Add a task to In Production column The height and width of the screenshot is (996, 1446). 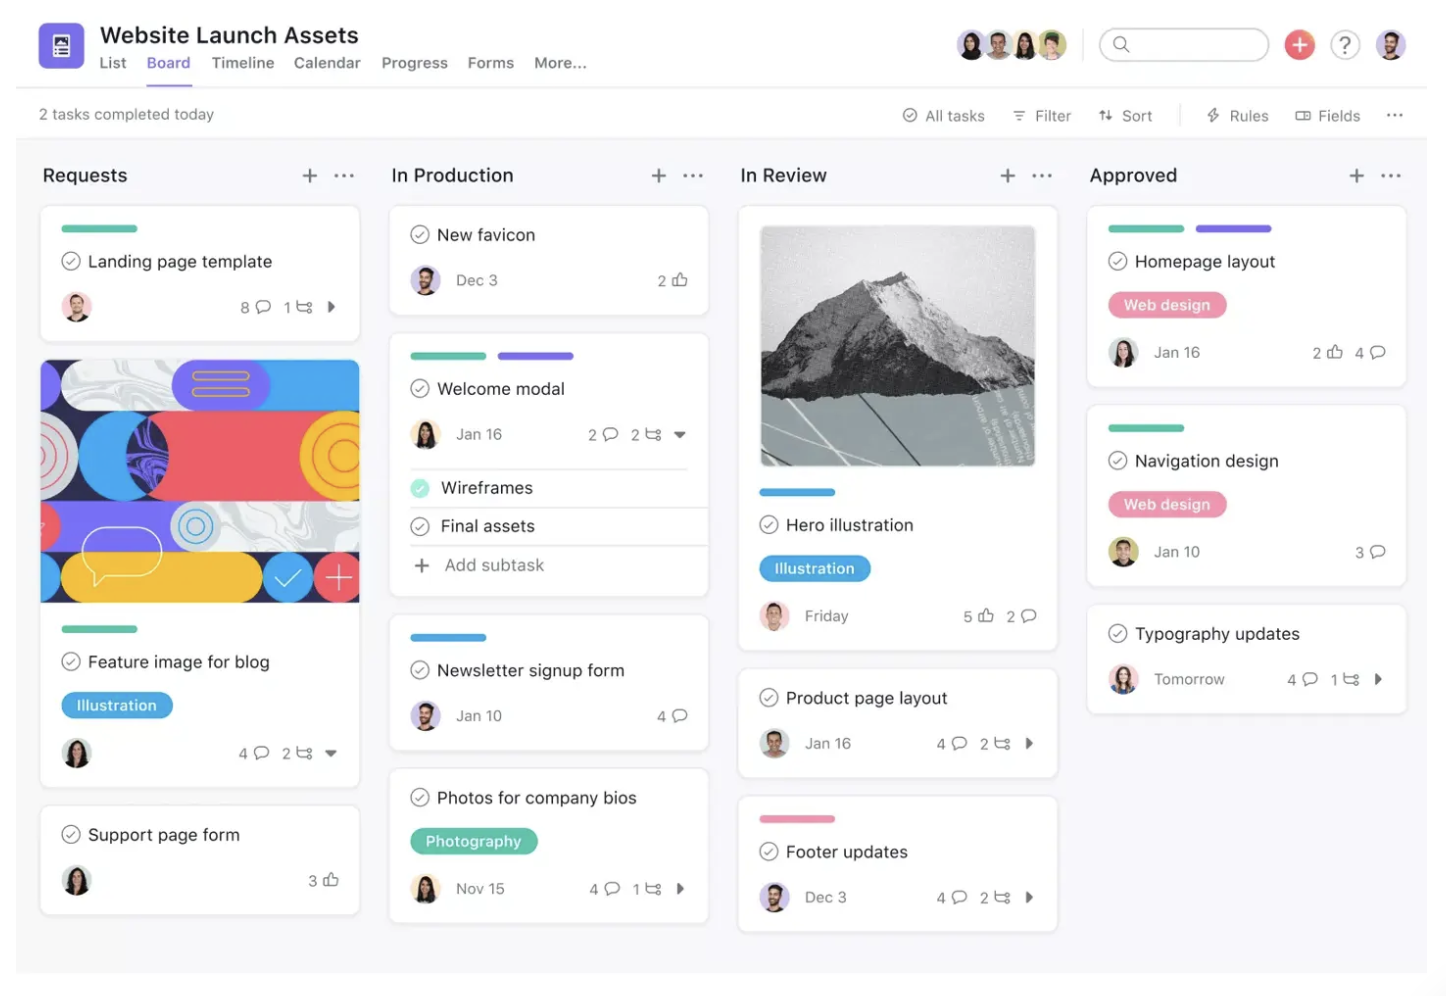pyautogui.click(x=659, y=176)
